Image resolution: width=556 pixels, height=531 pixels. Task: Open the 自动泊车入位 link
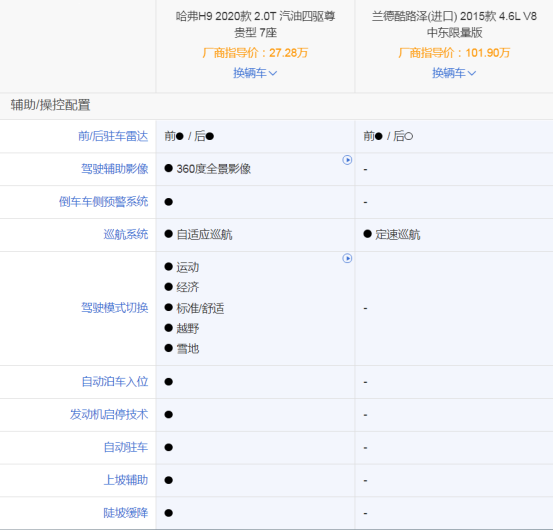pyautogui.click(x=115, y=382)
